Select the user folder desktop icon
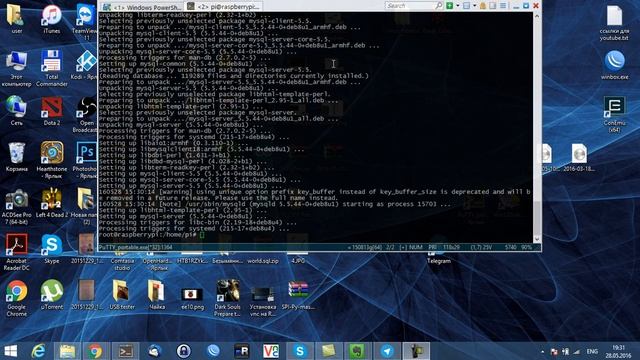The width and height of the screenshot is (640, 360). 17,19
